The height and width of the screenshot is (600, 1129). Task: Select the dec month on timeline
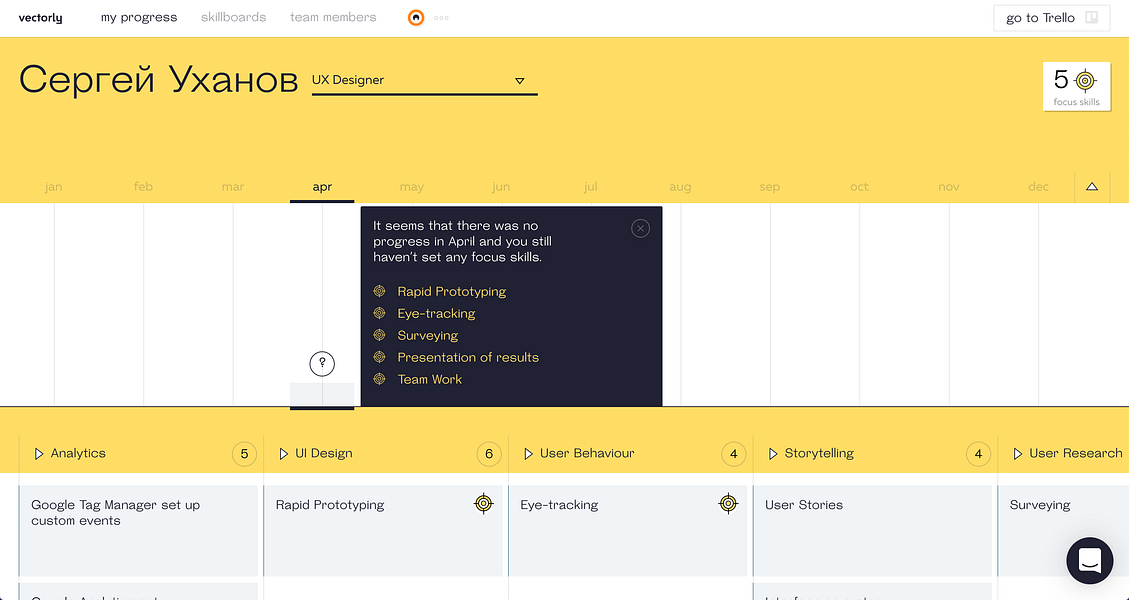click(1038, 187)
